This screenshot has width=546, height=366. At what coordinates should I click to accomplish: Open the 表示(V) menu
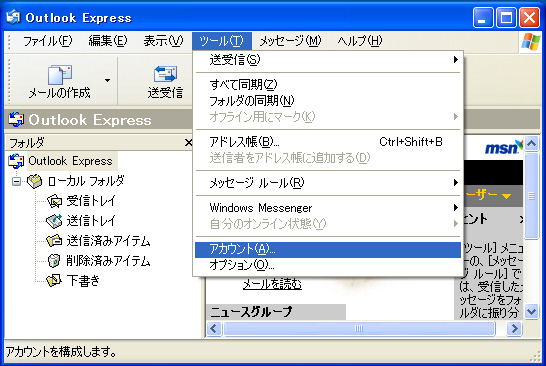163,41
